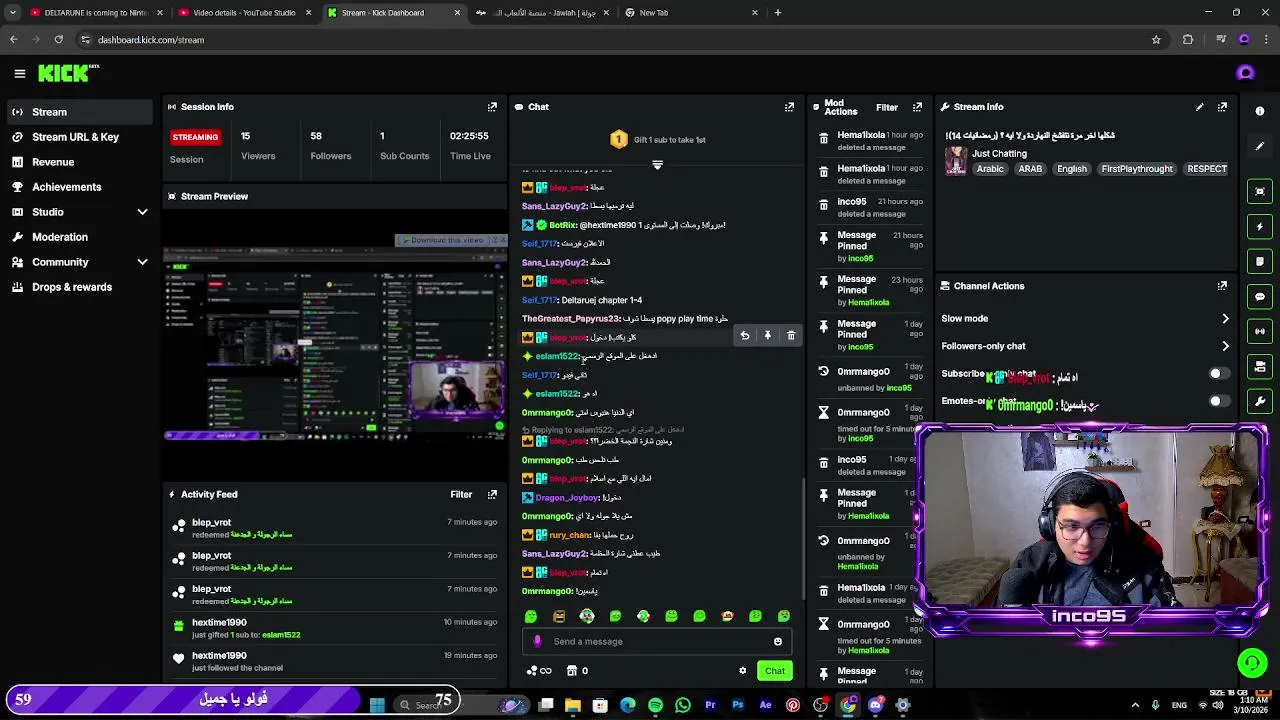Select the FirstPlaythrought stream tag
1280x720 pixels.
[1136, 169]
